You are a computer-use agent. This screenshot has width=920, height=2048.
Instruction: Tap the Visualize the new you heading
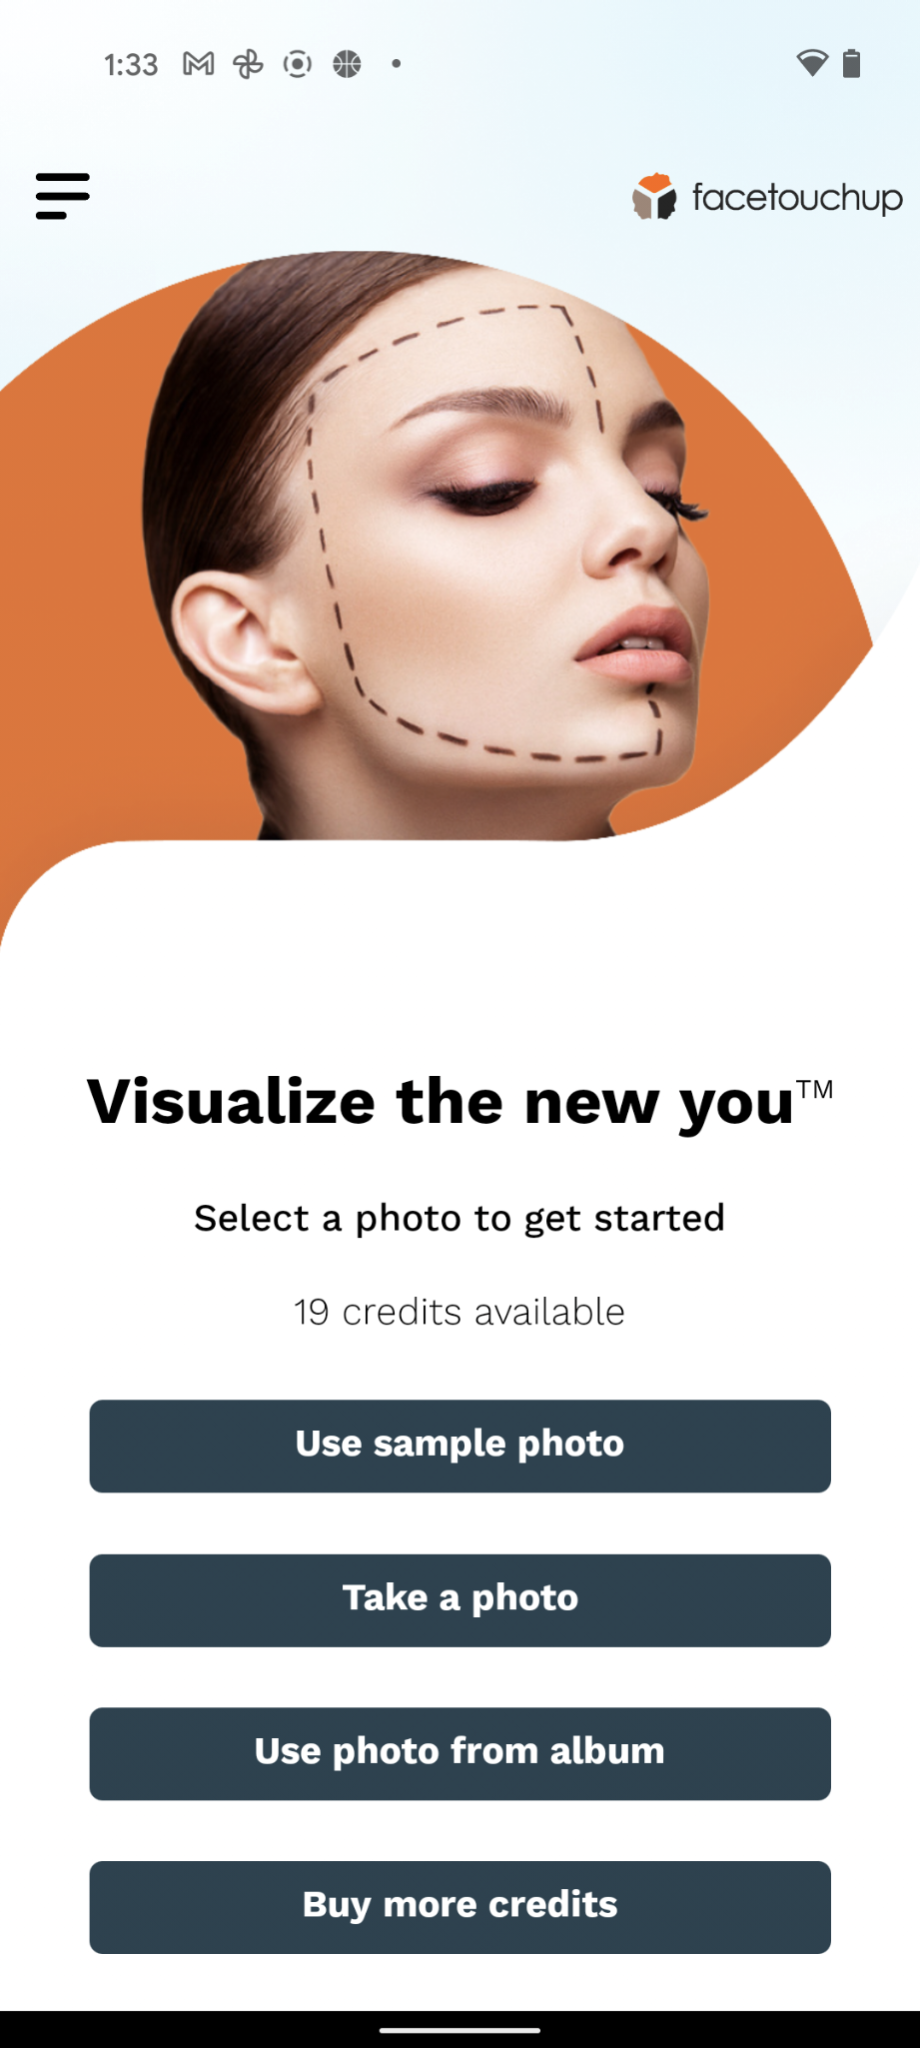click(460, 1103)
